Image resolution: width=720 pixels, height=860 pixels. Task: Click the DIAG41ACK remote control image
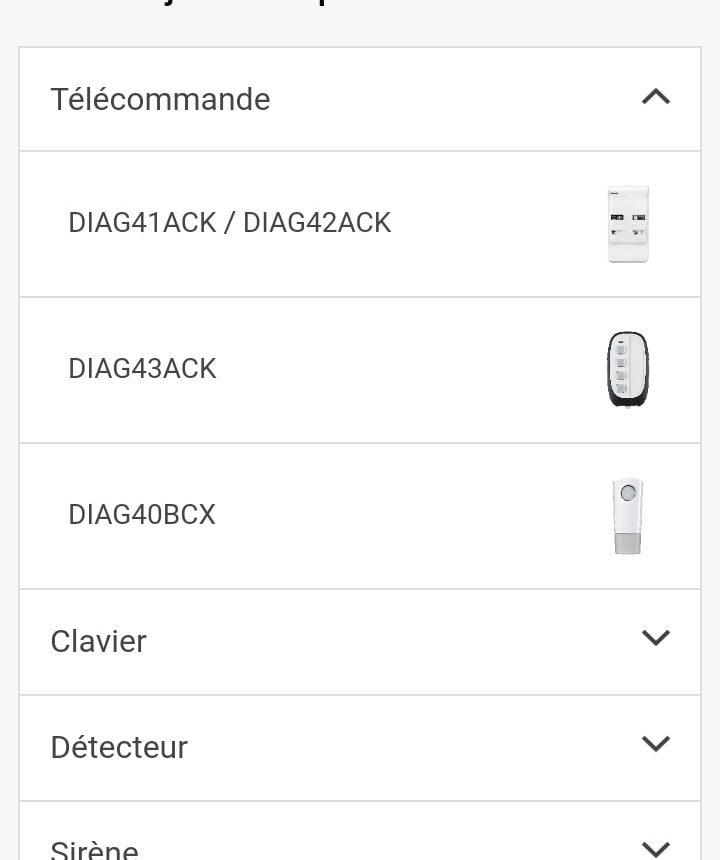628,224
